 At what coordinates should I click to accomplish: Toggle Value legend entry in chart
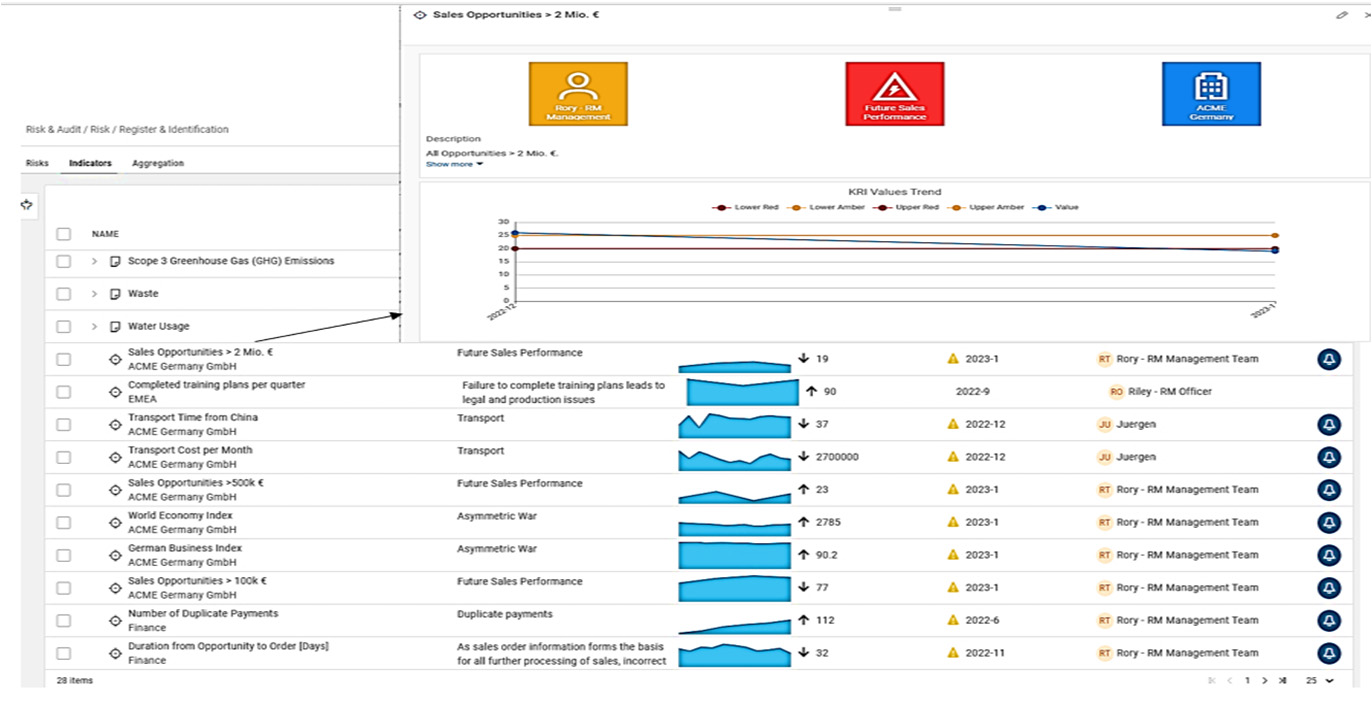[1056, 207]
